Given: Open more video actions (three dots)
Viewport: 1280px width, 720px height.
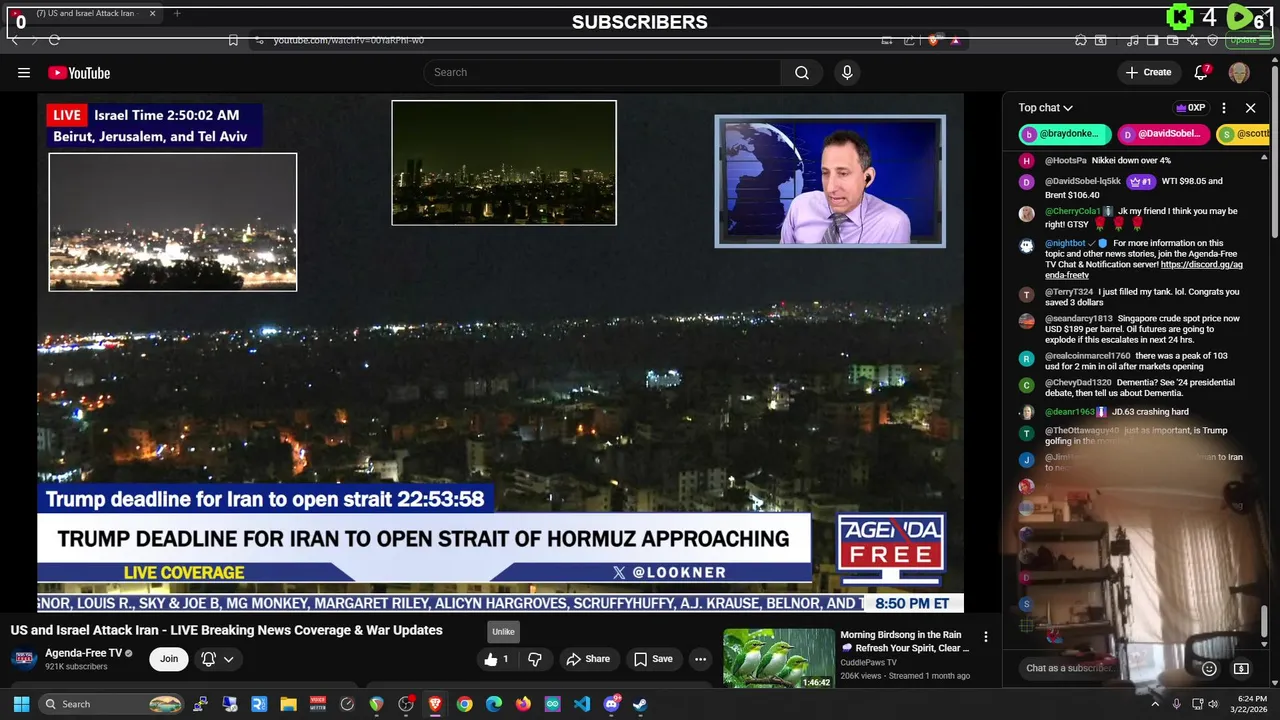Looking at the screenshot, I should click(x=700, y=659).
